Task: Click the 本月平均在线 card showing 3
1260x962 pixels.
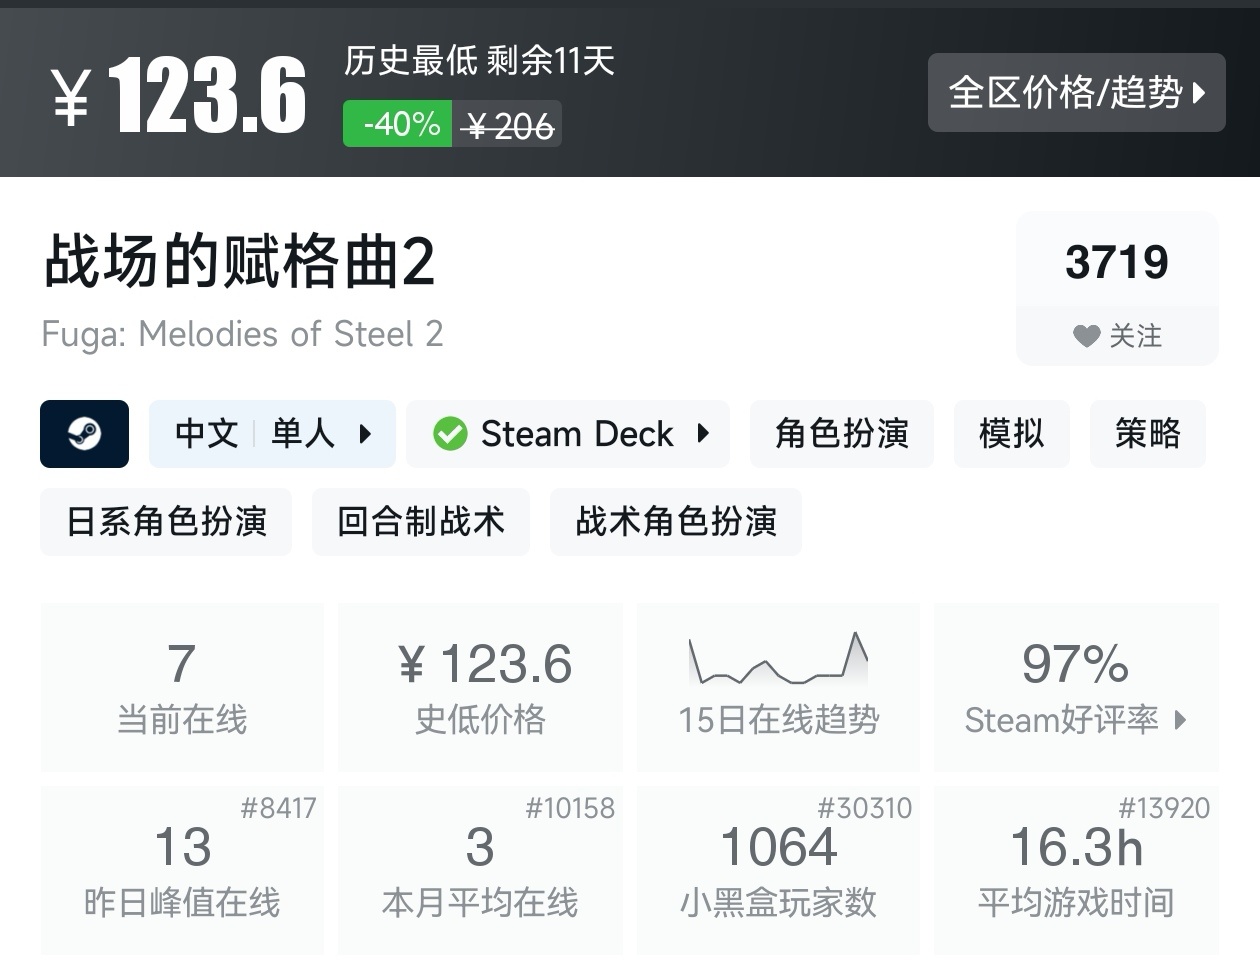Action: (480, 870)
